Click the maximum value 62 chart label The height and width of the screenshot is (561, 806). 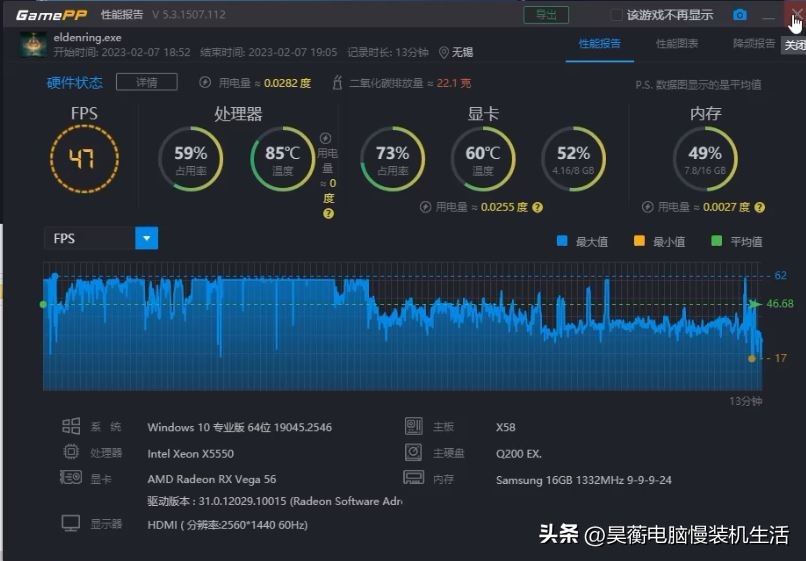[780, 275]
